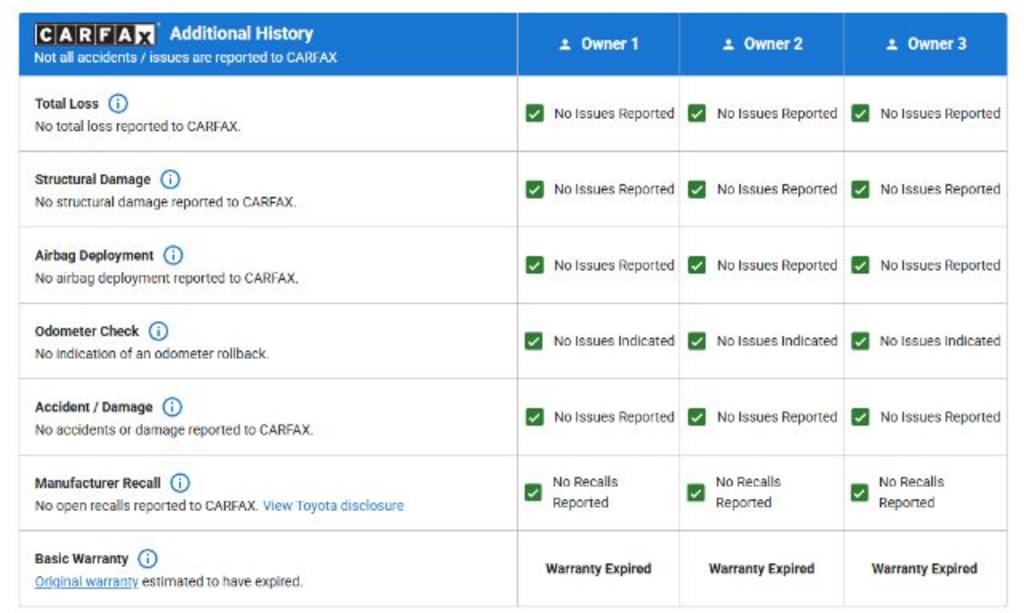Viewport: 1024px width, 613px height.
Task: Open the Basic Warranty info icon
Action: tap(148, 559)
